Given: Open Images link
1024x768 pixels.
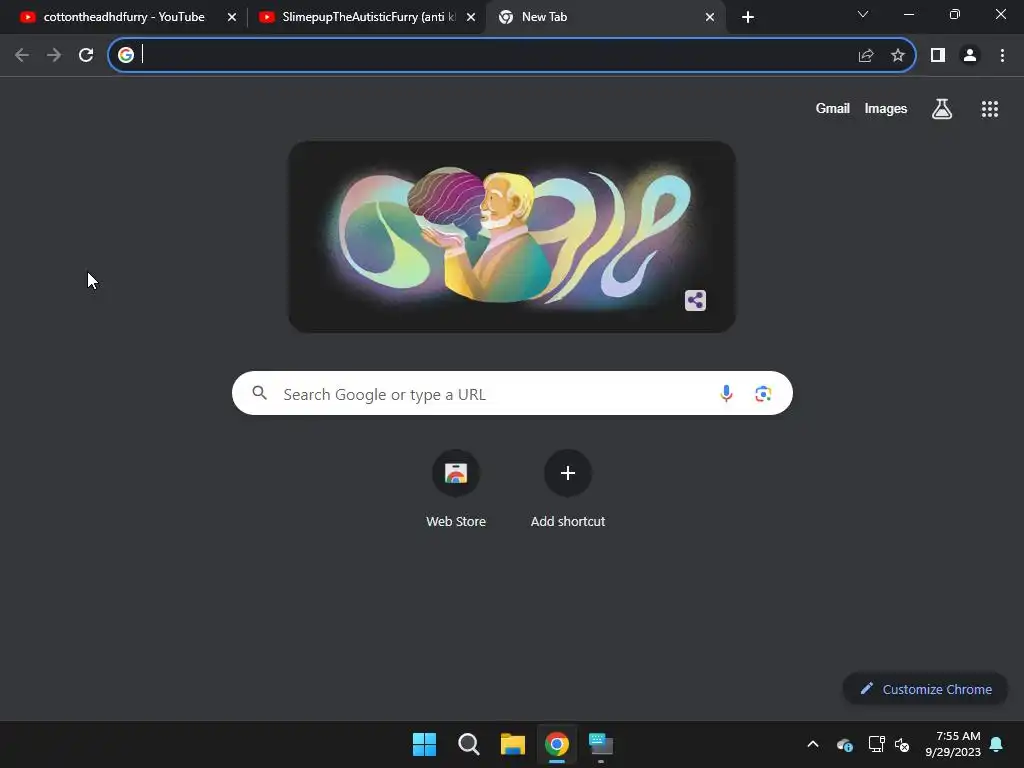Looking at the screenshot, I should [886, 108].
